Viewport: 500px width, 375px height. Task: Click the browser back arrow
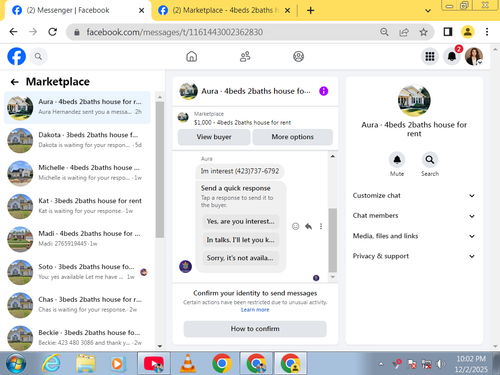pyautogui.click(x=13, y=32)
